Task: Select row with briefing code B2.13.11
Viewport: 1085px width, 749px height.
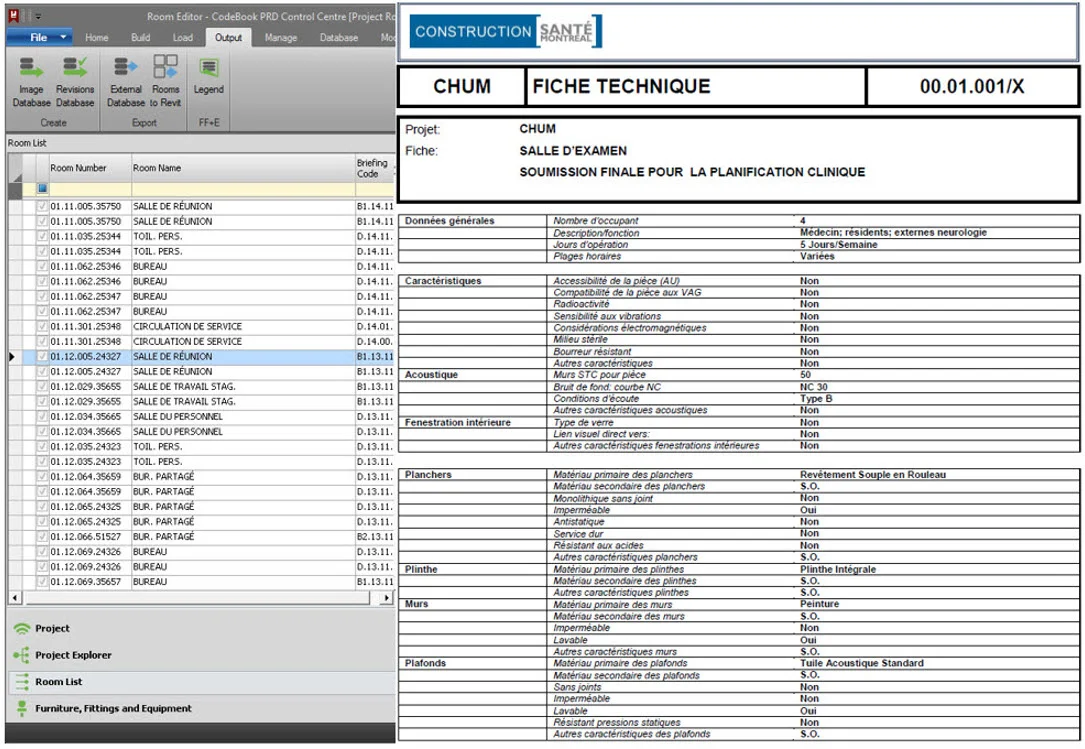Action: coord(374,536)
